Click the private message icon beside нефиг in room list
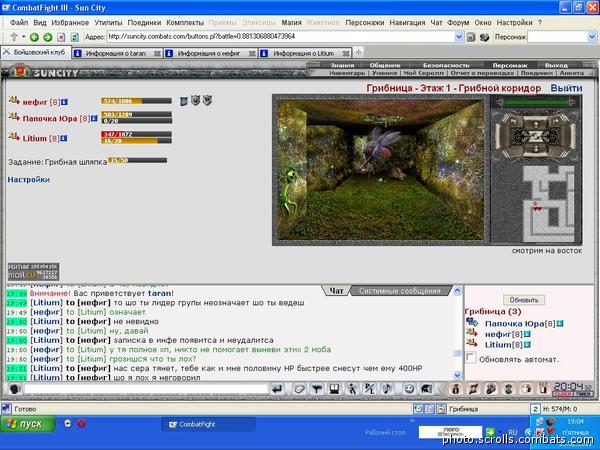 point(472,333)
